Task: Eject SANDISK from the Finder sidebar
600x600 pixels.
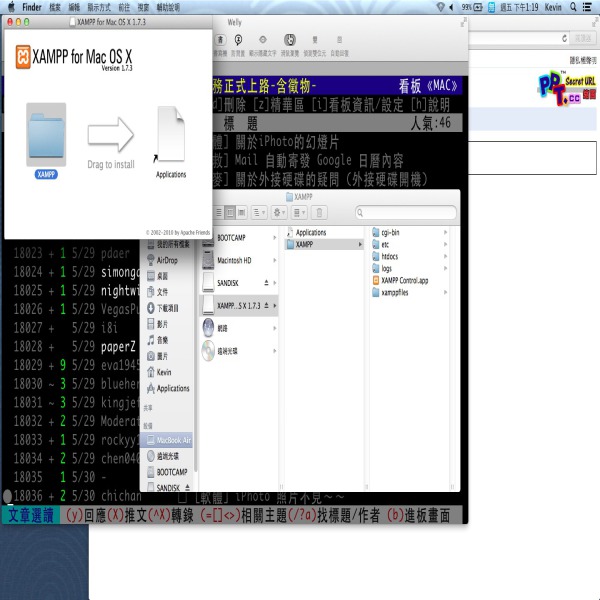Action: coord(188,488)
